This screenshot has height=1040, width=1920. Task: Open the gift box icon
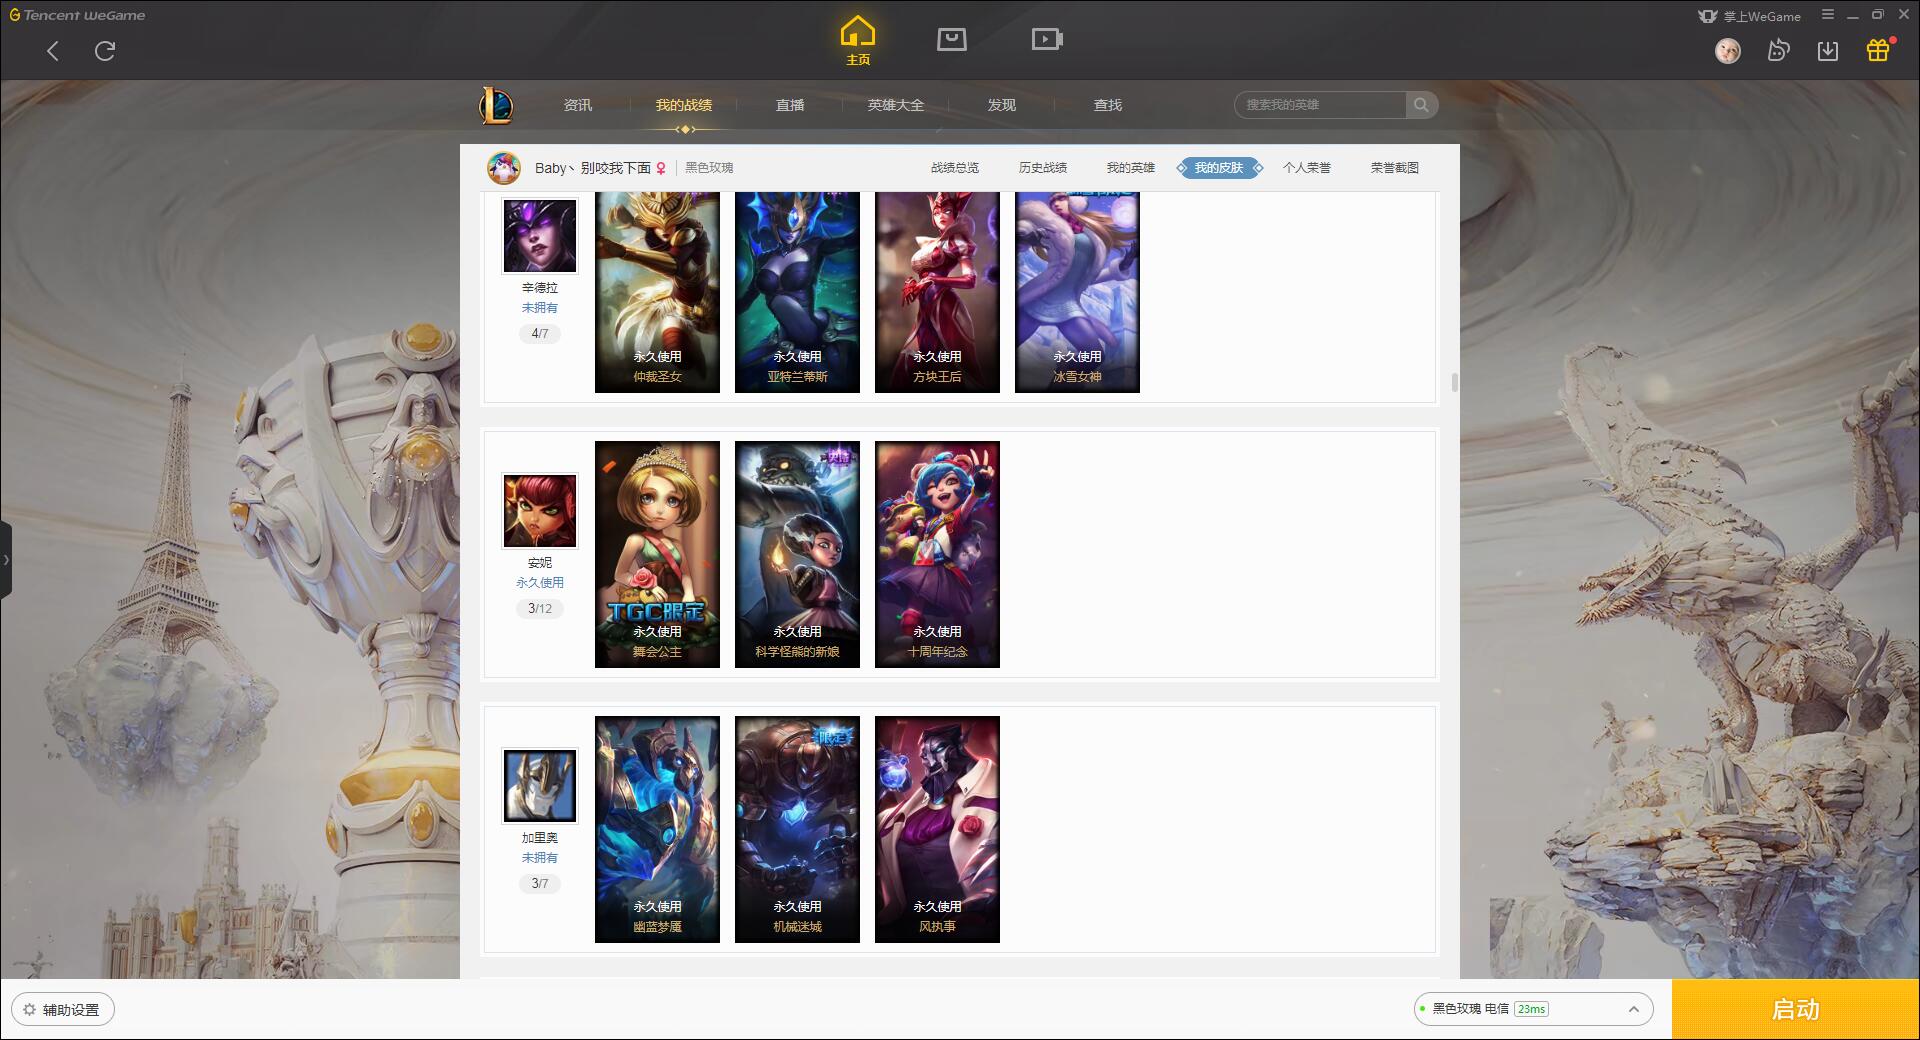tap(1878, 50)
